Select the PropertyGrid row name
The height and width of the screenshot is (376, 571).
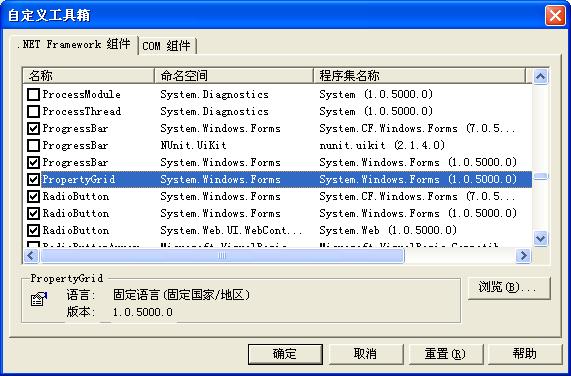point(79,179)
